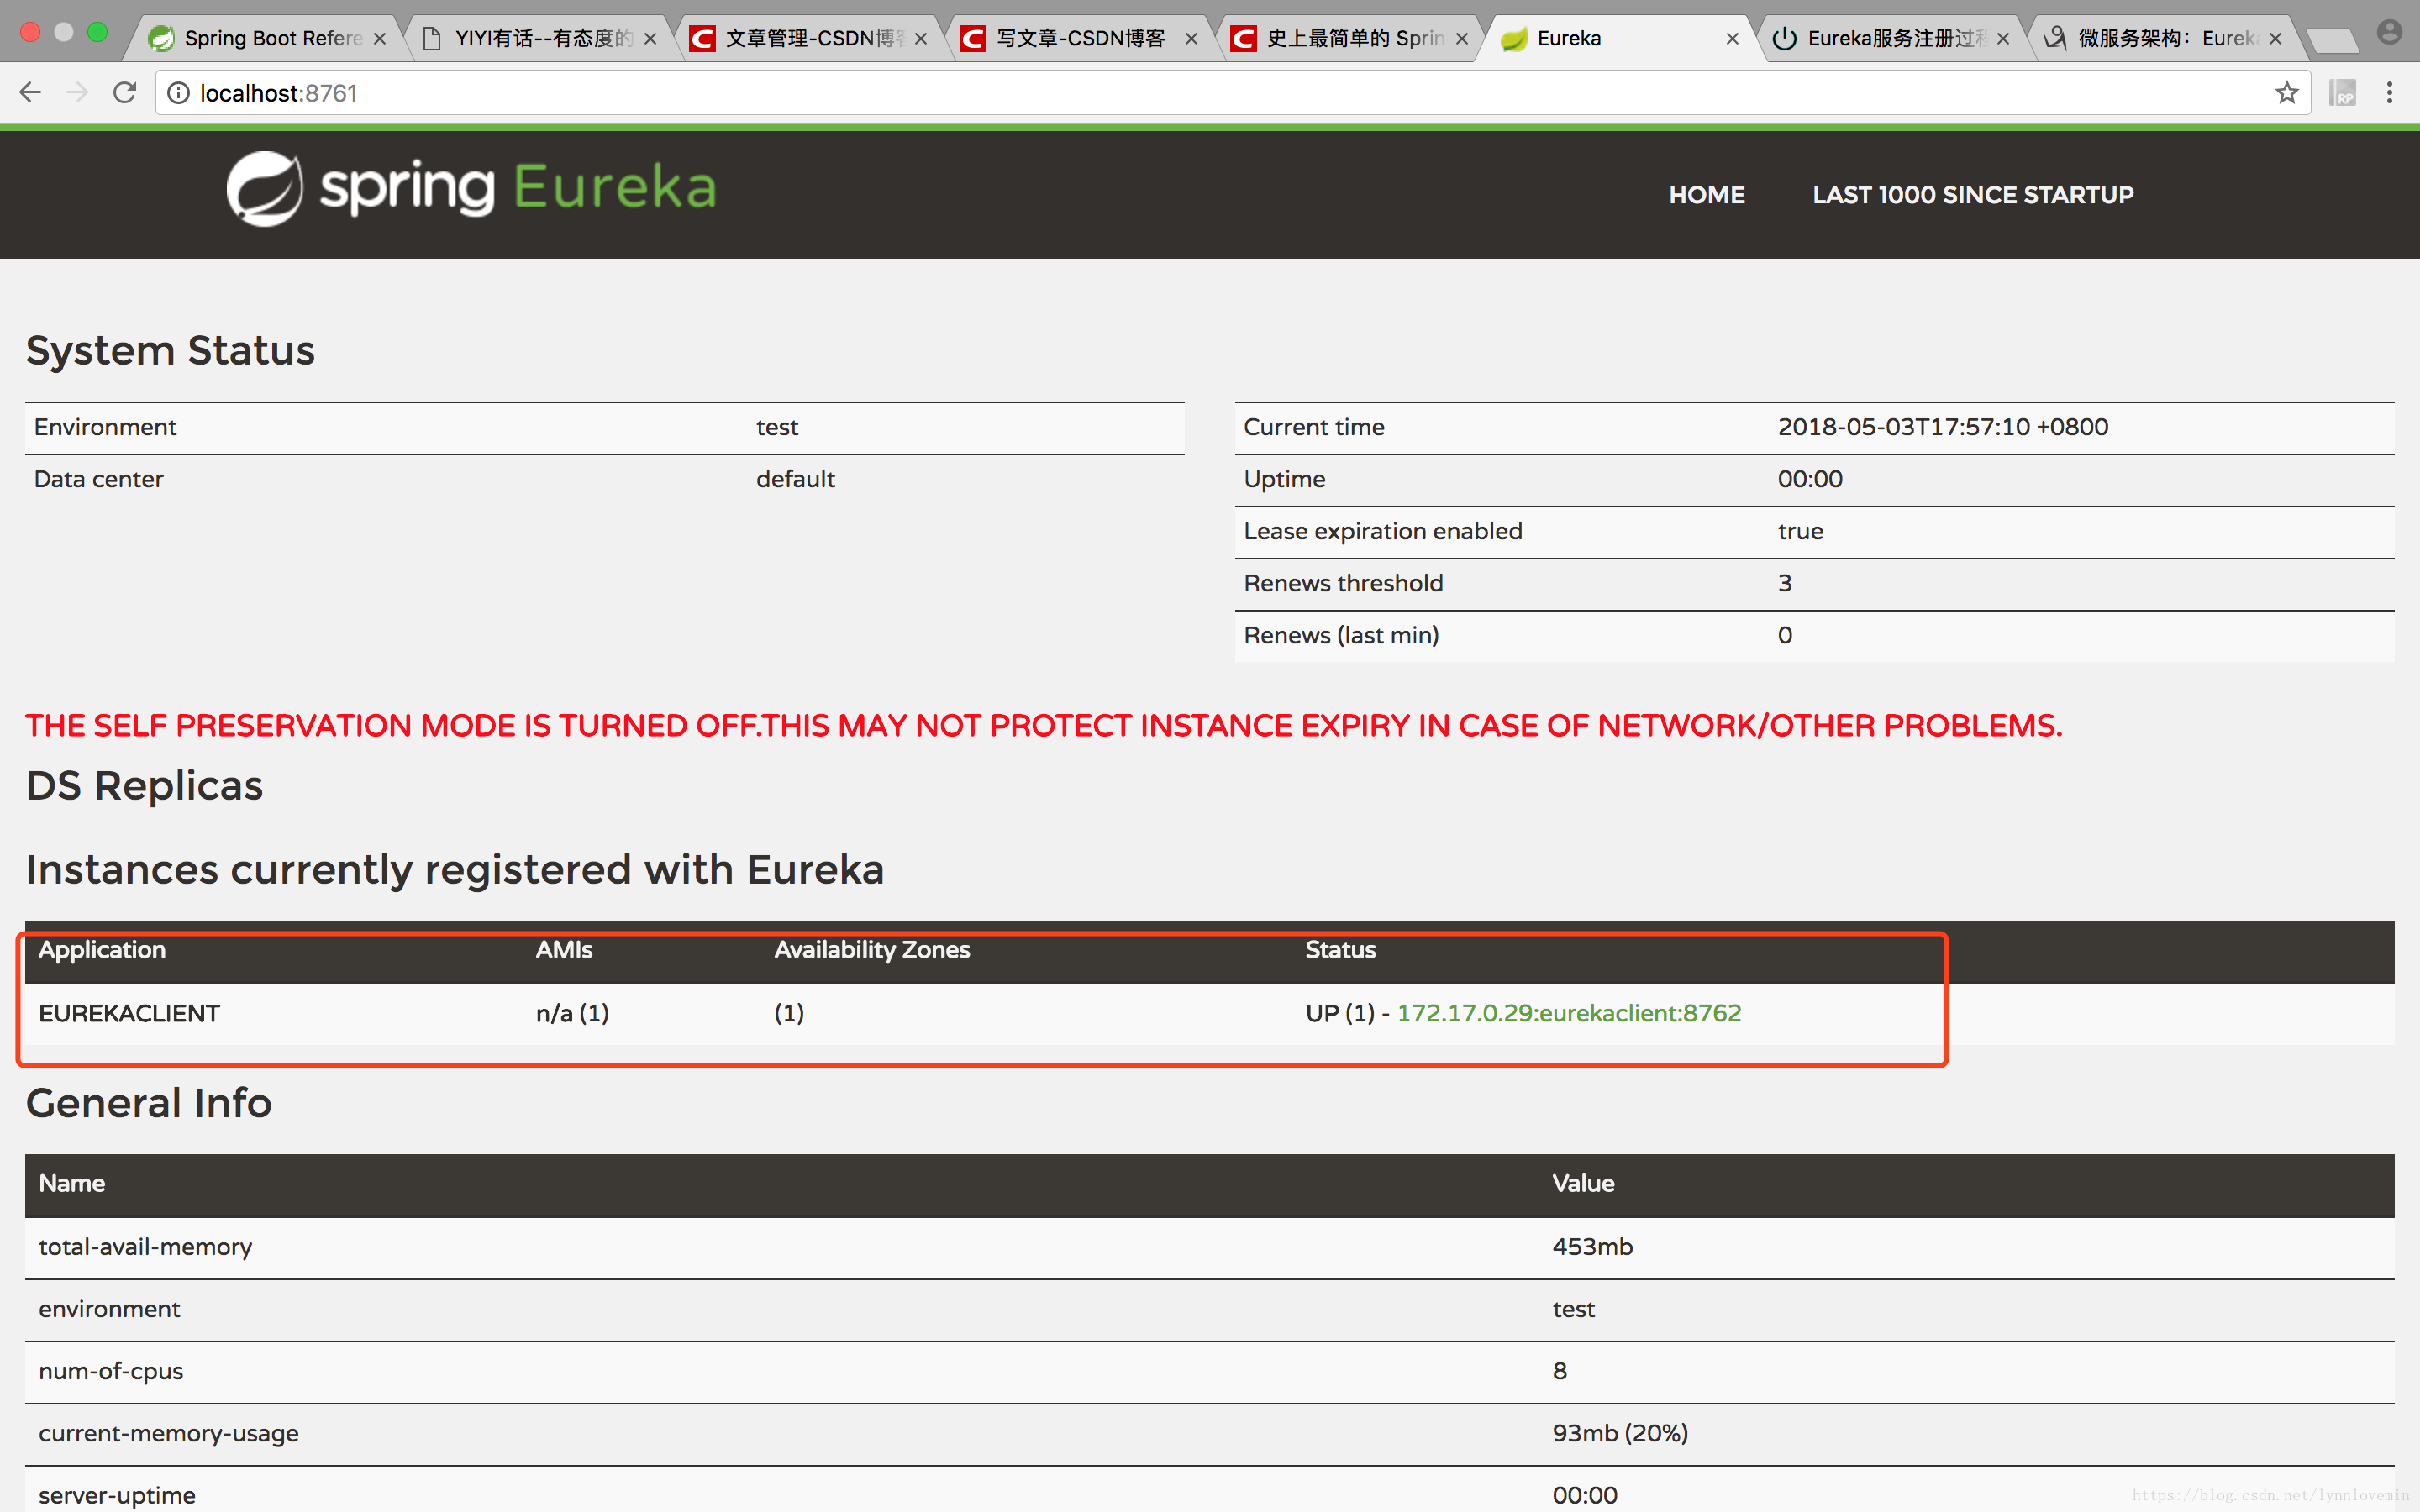Click the Environment value test in System Status
The height and width of the screenshot is (1512, 2420).
tap(777, 427)
